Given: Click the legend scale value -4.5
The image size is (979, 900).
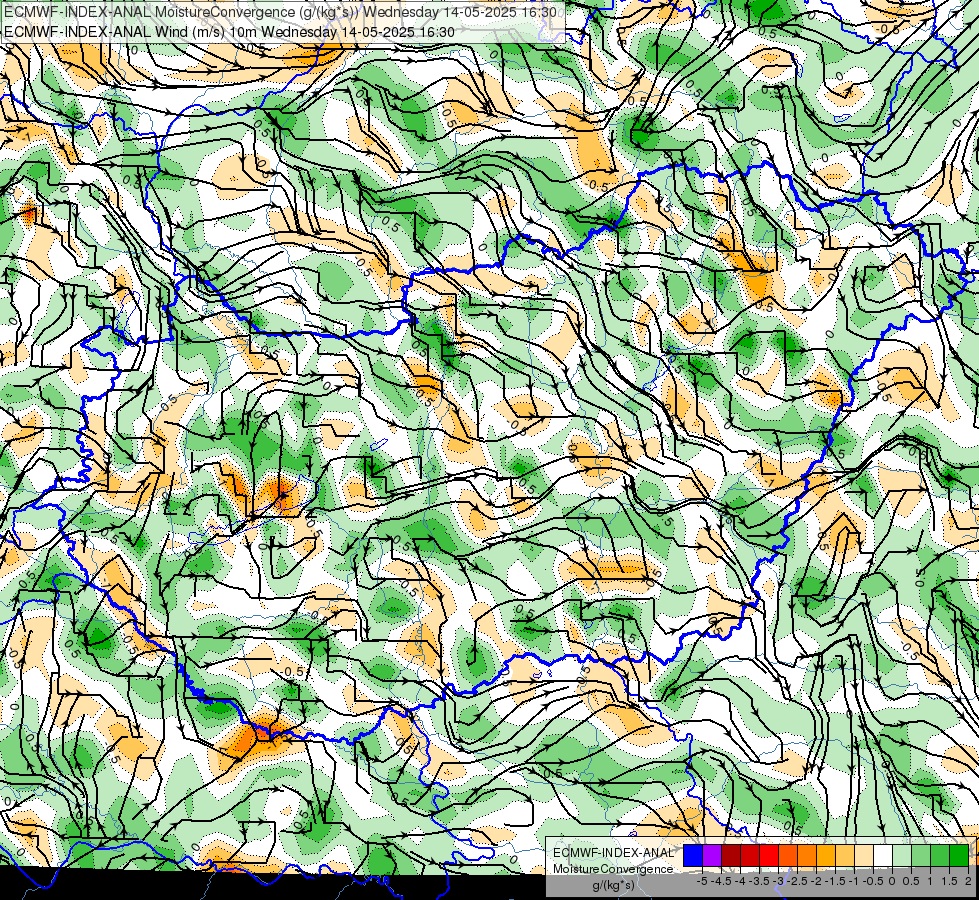Looking at the screenshot, I should (x=722, y=881).
